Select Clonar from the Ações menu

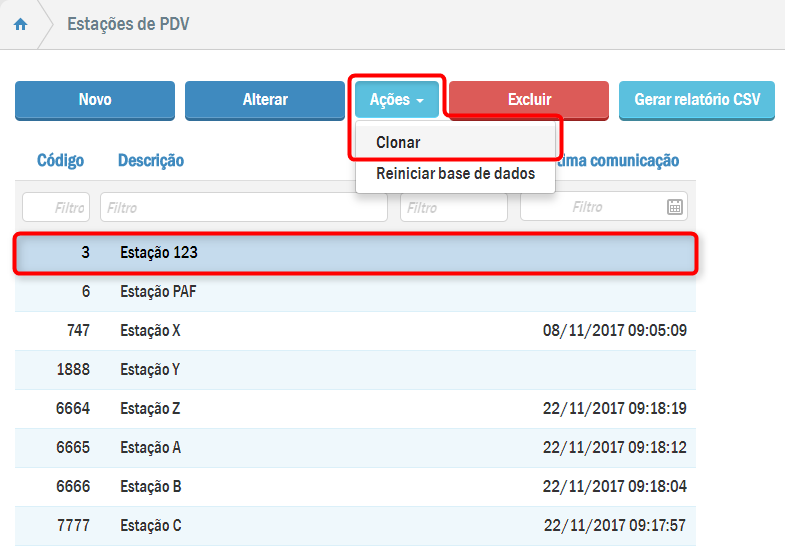[x=398, y=143]
